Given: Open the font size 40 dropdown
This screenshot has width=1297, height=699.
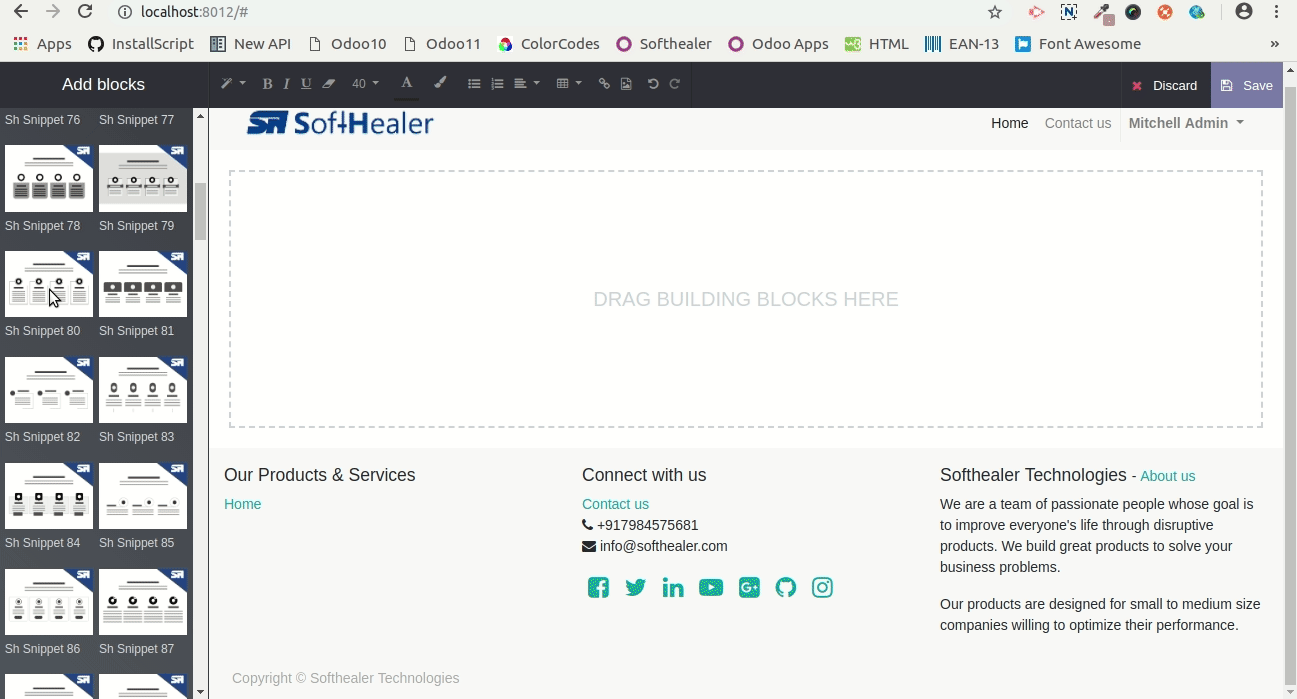Looking at the screenshot, I should pos(365,84).
